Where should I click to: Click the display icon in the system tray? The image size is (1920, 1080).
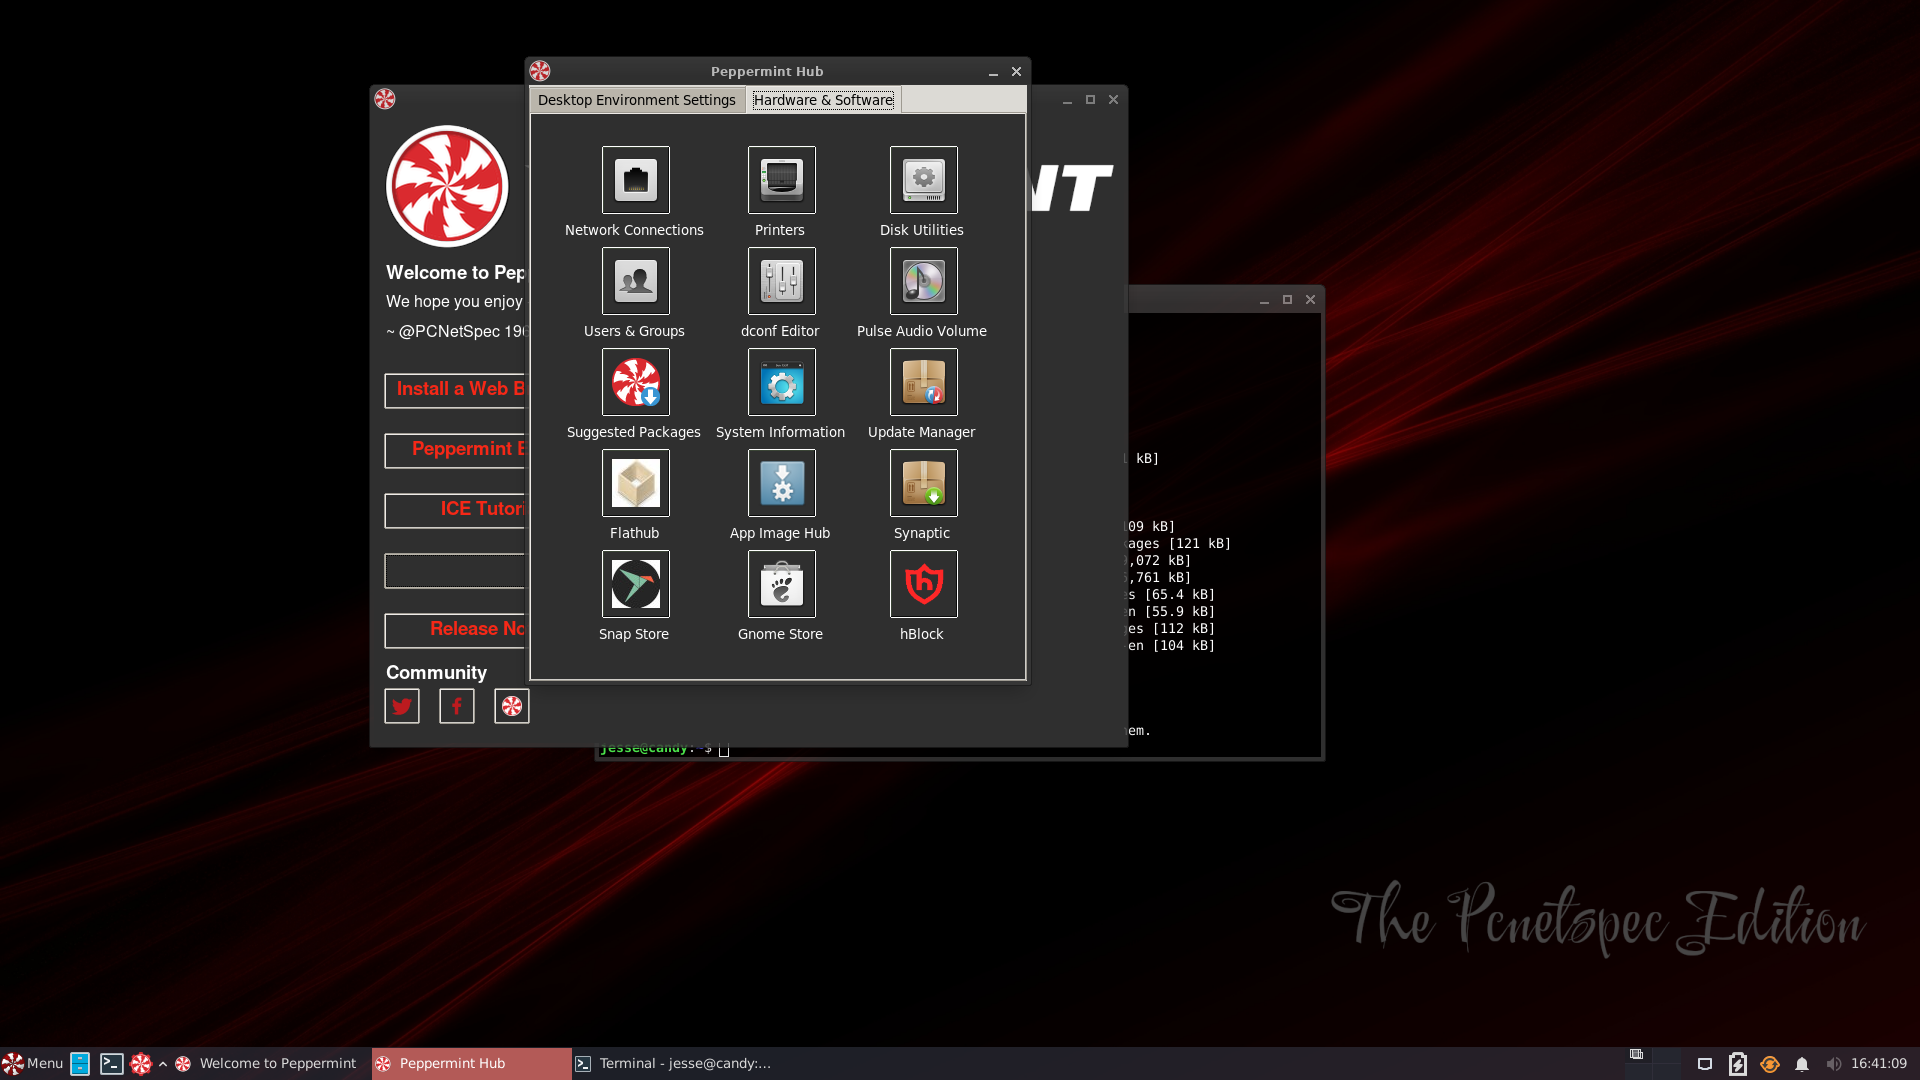[1705, 1064]
